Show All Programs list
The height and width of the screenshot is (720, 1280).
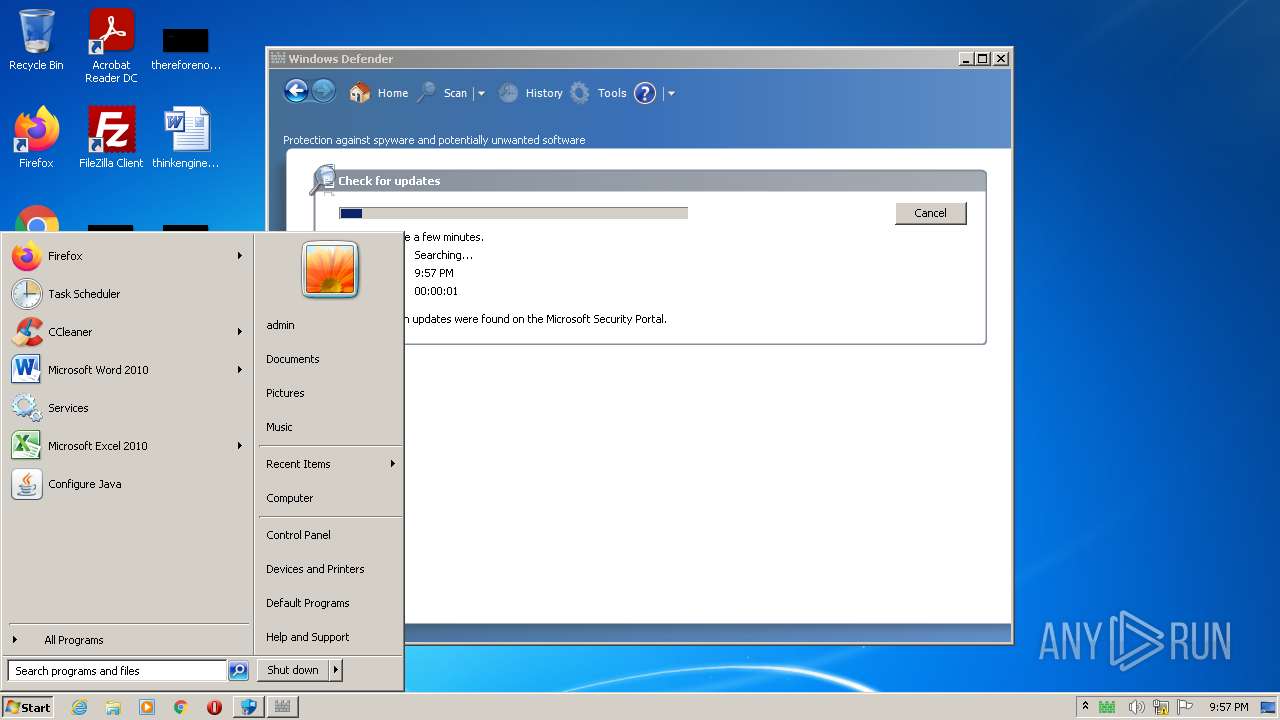pos(128,640)
